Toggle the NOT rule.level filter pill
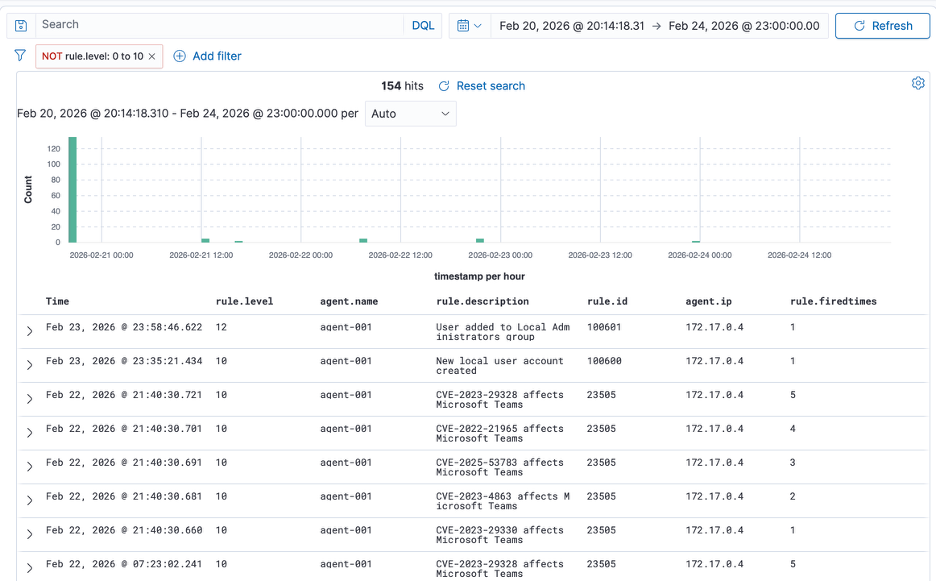 (92, 57)
